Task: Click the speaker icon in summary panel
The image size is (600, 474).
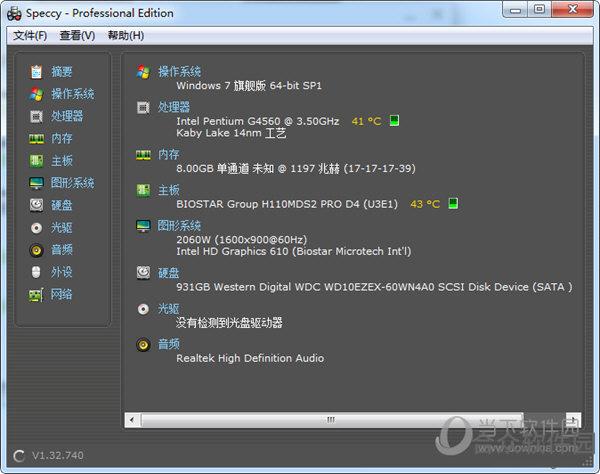Action: pos(143,345)
